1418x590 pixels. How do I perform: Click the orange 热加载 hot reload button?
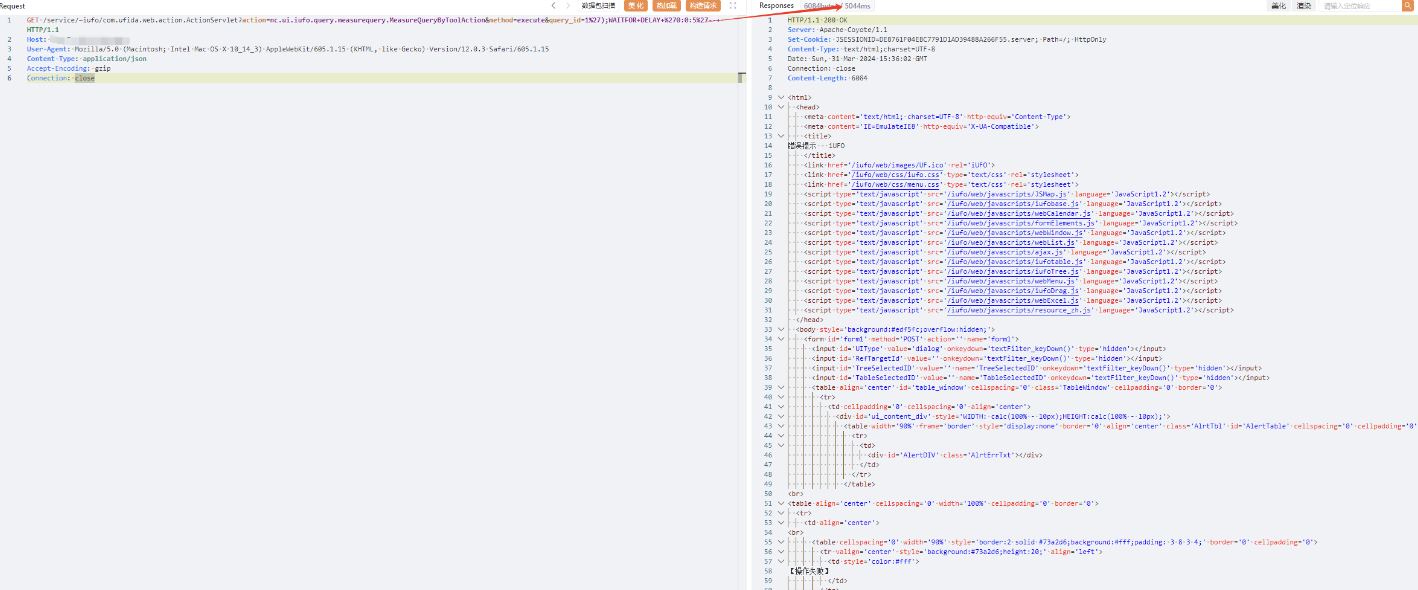pyautogui.click(x=666, y=6)
